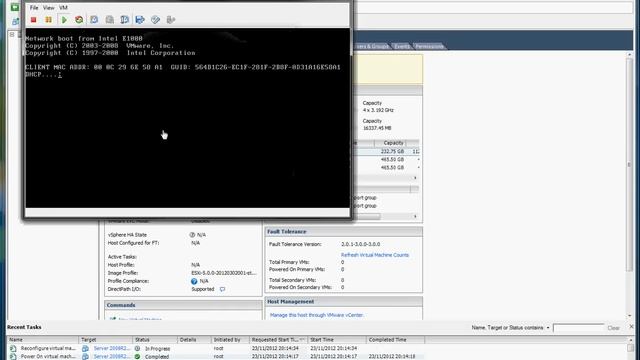Click the In Progress status icon
The width and height of the screenshot is (640, 360).
pyautogui.click(x=138, y=349)
